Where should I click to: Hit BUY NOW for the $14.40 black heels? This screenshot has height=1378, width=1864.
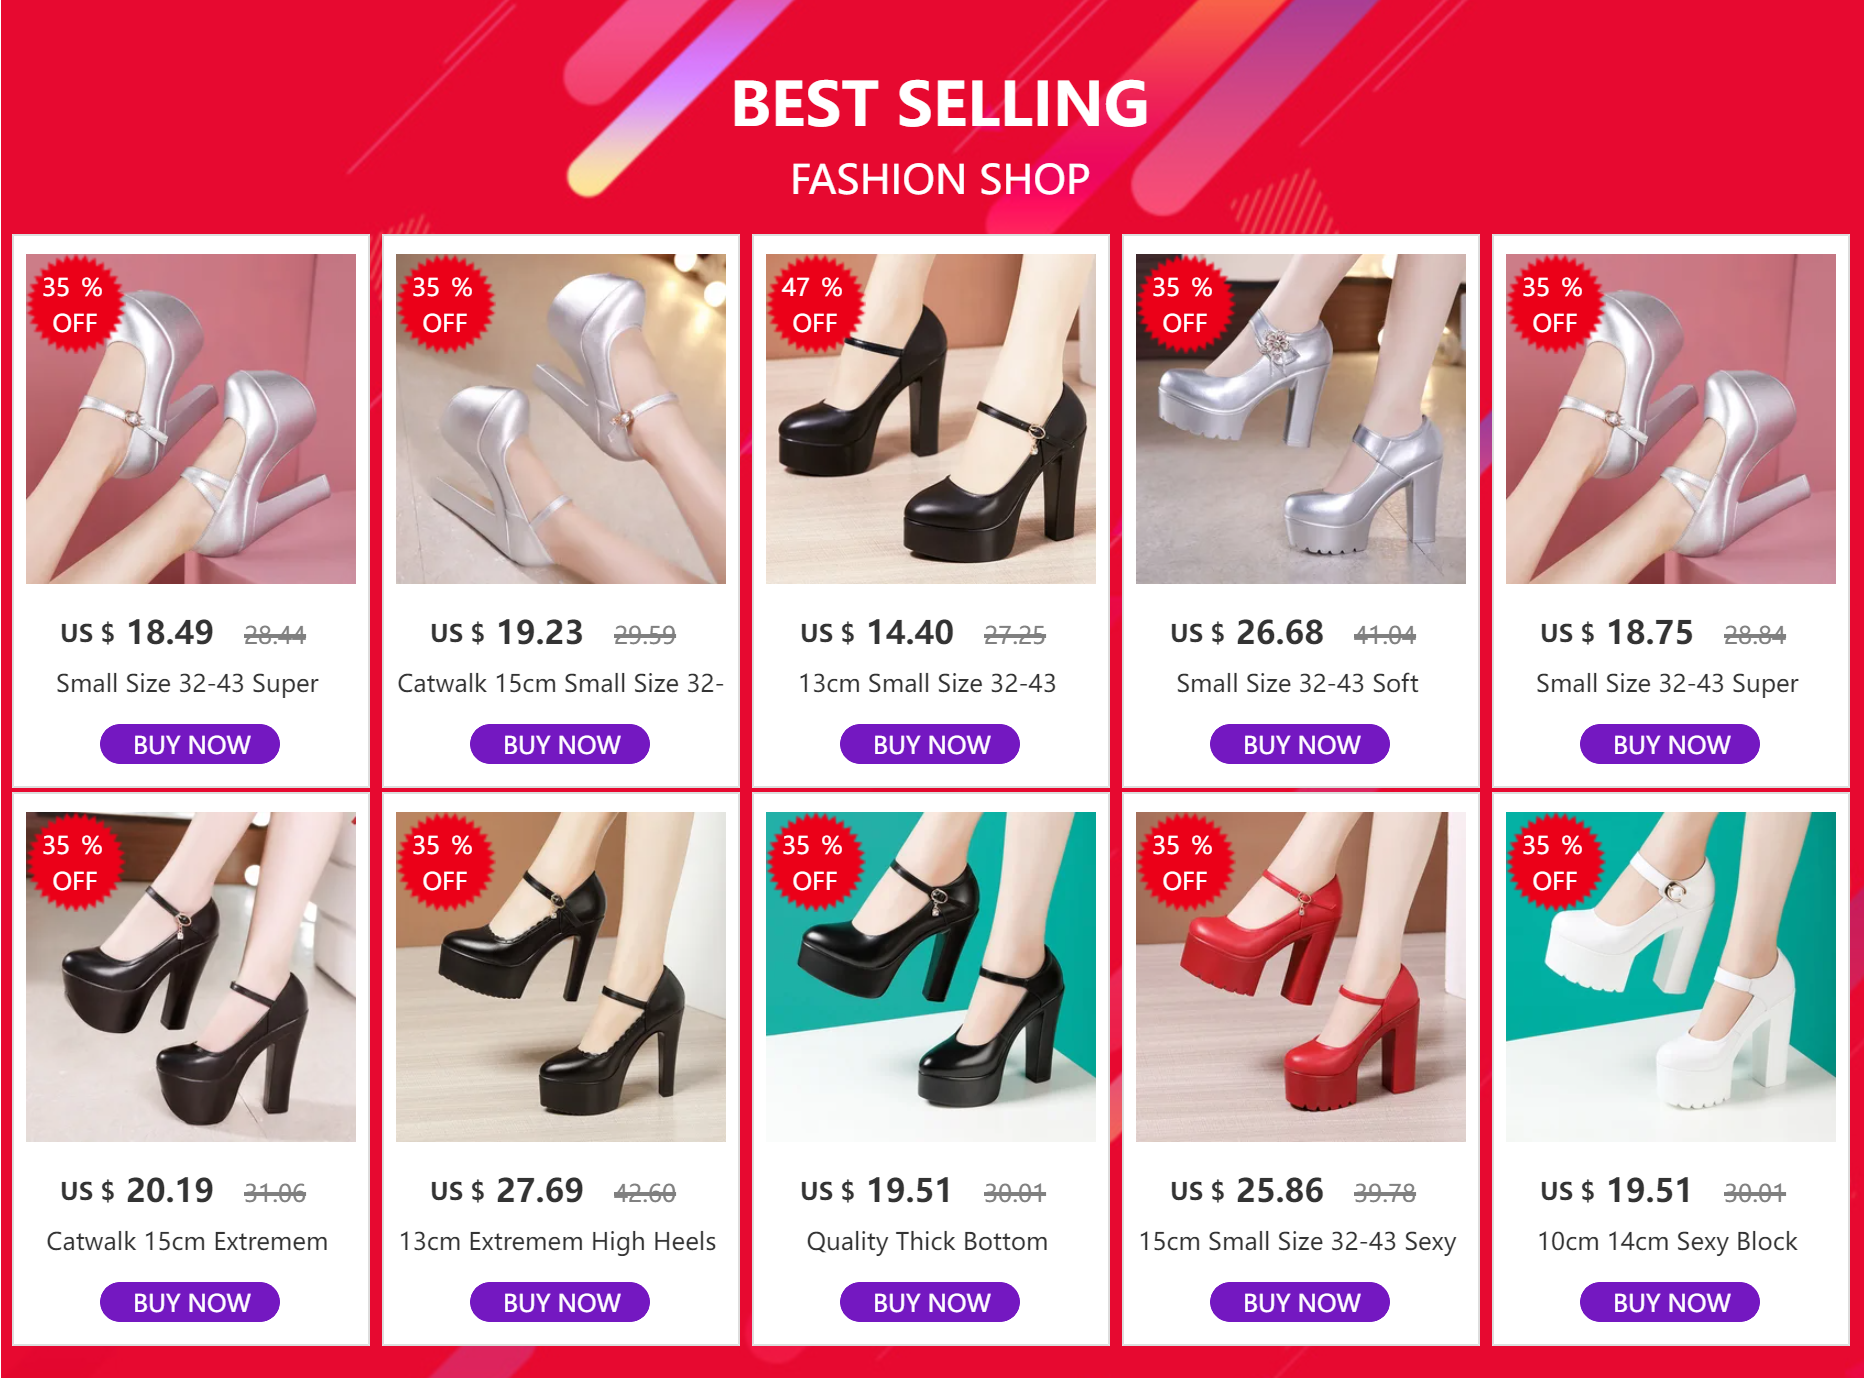click(x=930, y=744)
